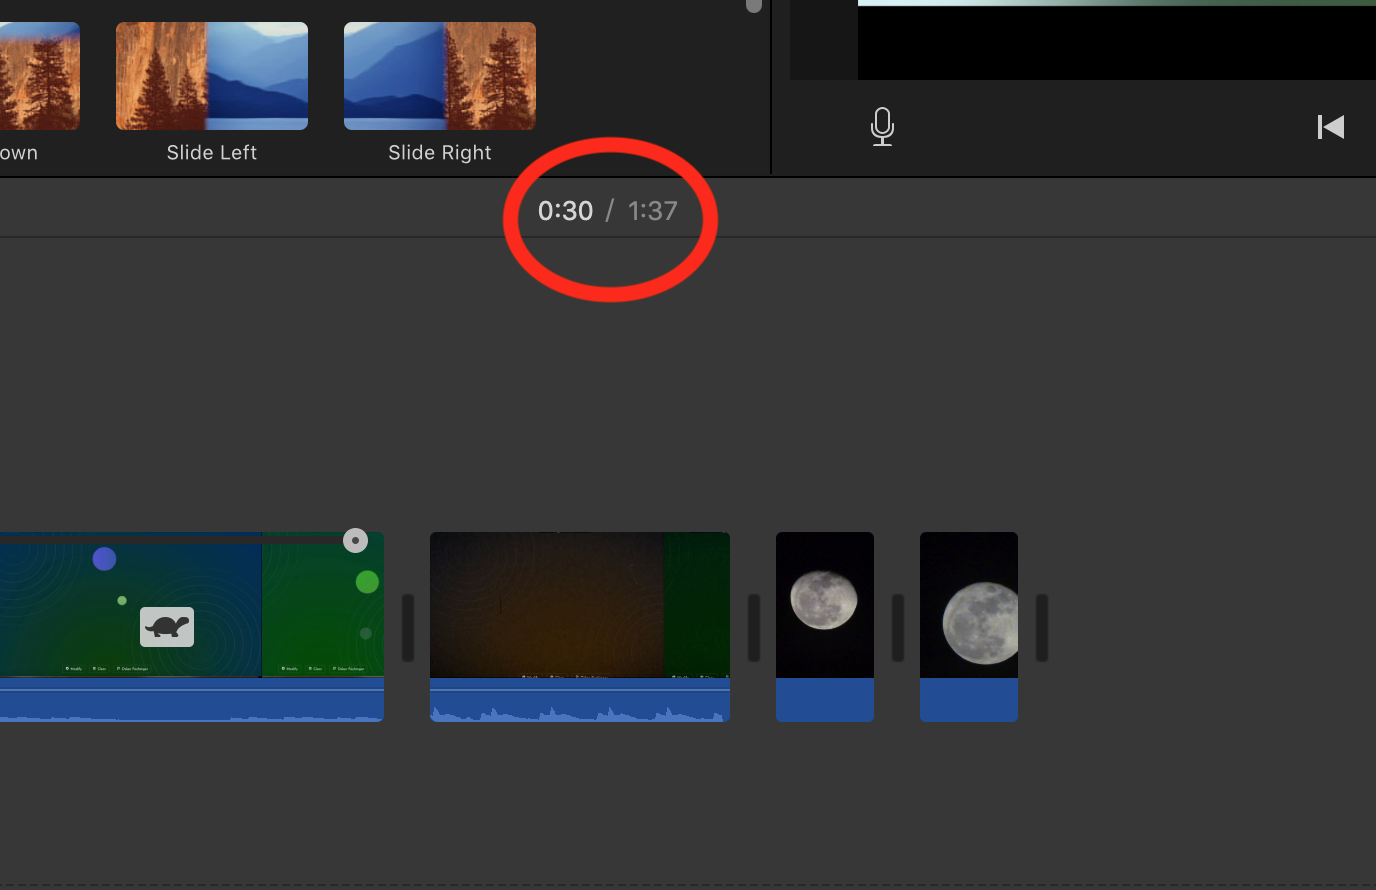Click the transition marker between moon clips
The image size is (1376, 890).
click(x=898, y=628)
